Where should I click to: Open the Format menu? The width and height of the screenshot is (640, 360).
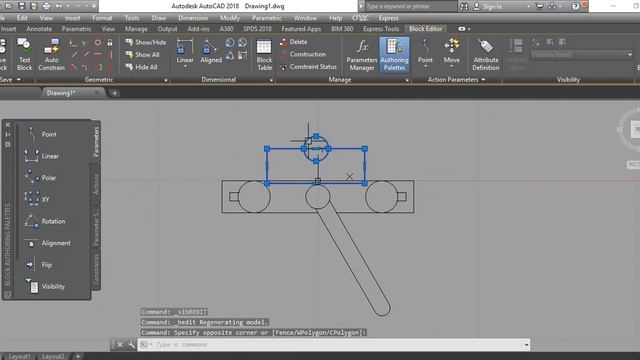click(102, 18)
